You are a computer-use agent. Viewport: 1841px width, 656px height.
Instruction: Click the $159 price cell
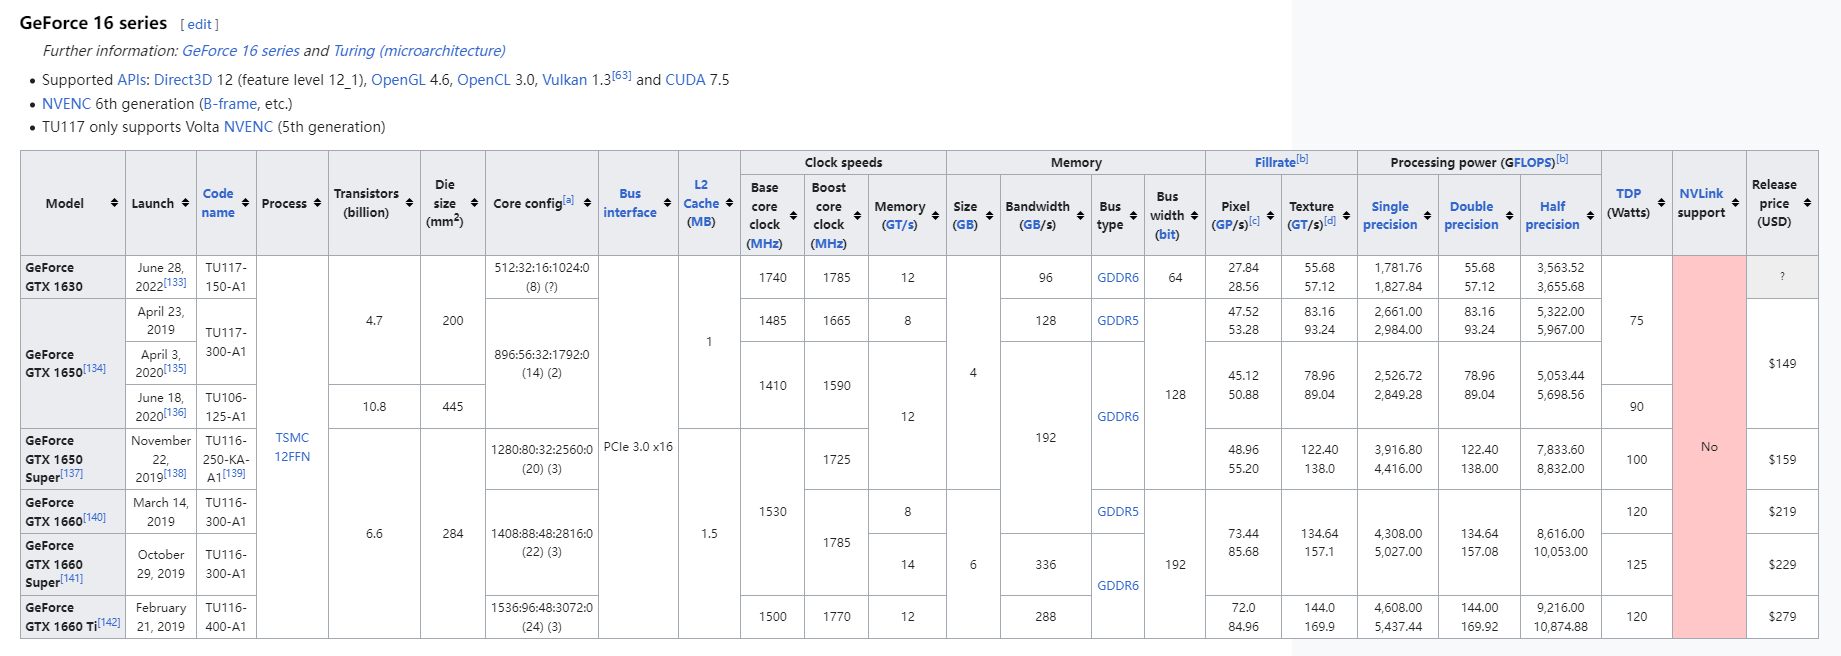(x=1782, y=460)
